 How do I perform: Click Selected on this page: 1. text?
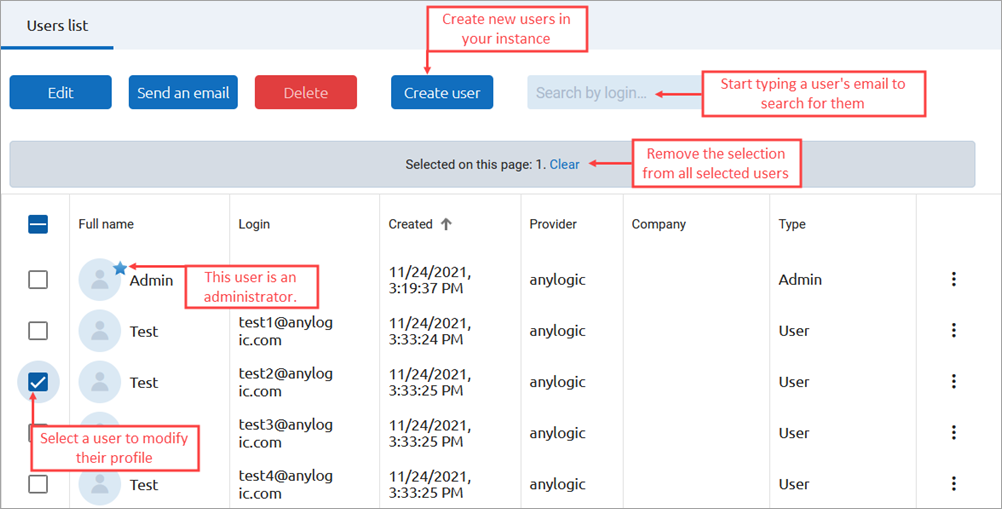tap(475, 164)
